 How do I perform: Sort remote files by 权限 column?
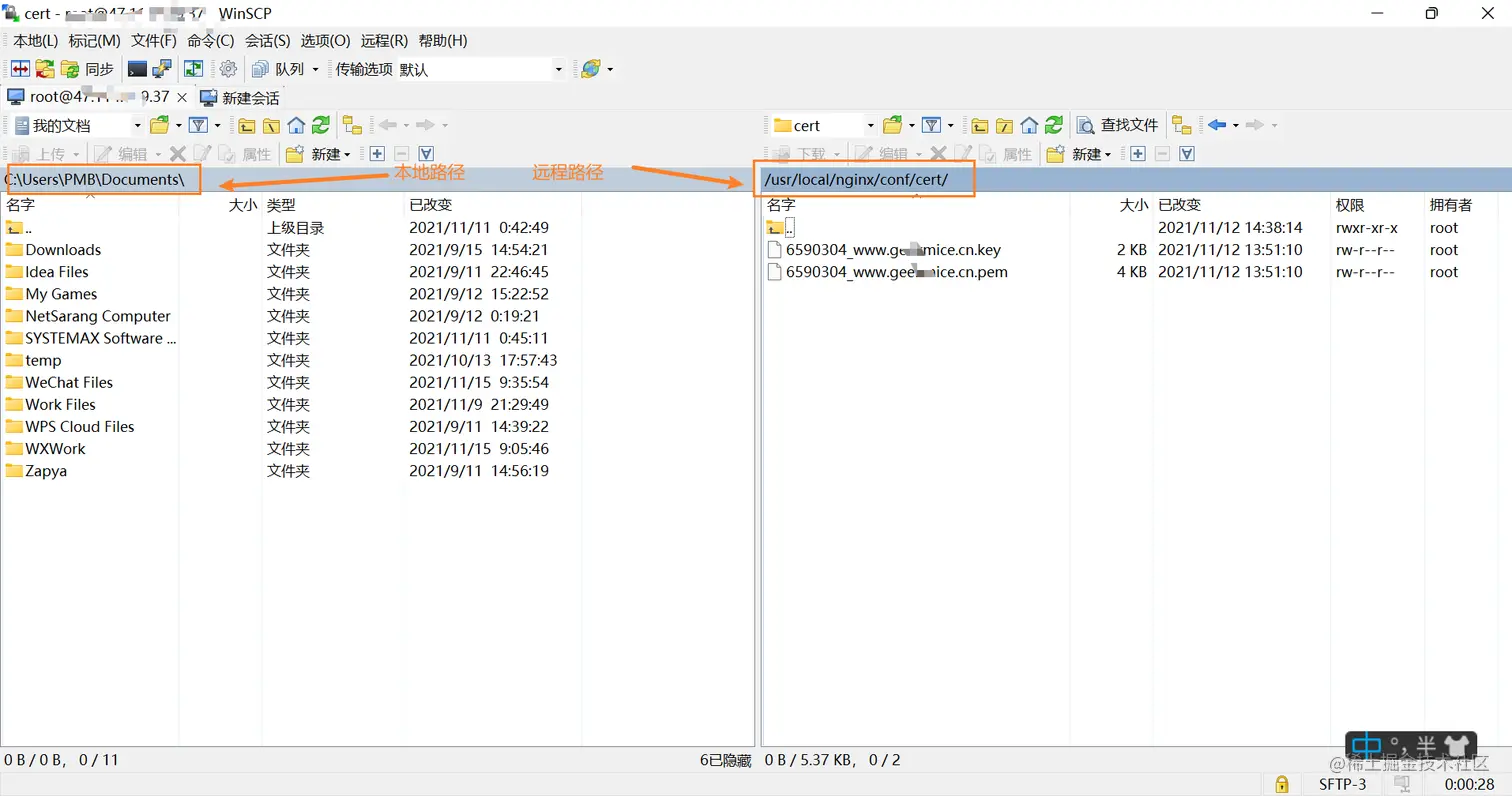pos(1377,205)
